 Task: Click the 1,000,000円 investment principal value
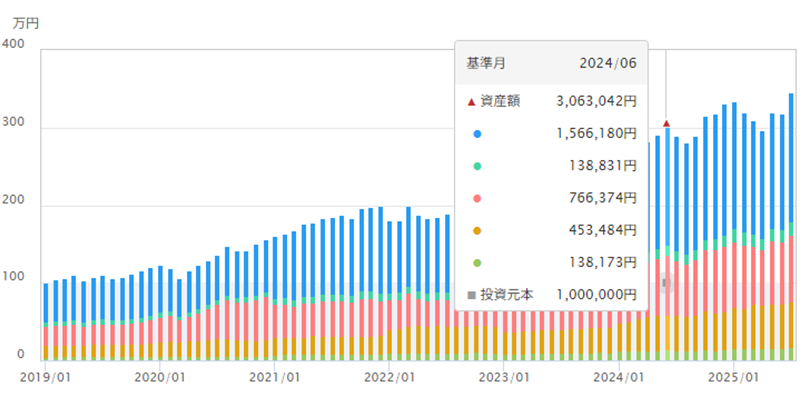click(x=596, y=295)
